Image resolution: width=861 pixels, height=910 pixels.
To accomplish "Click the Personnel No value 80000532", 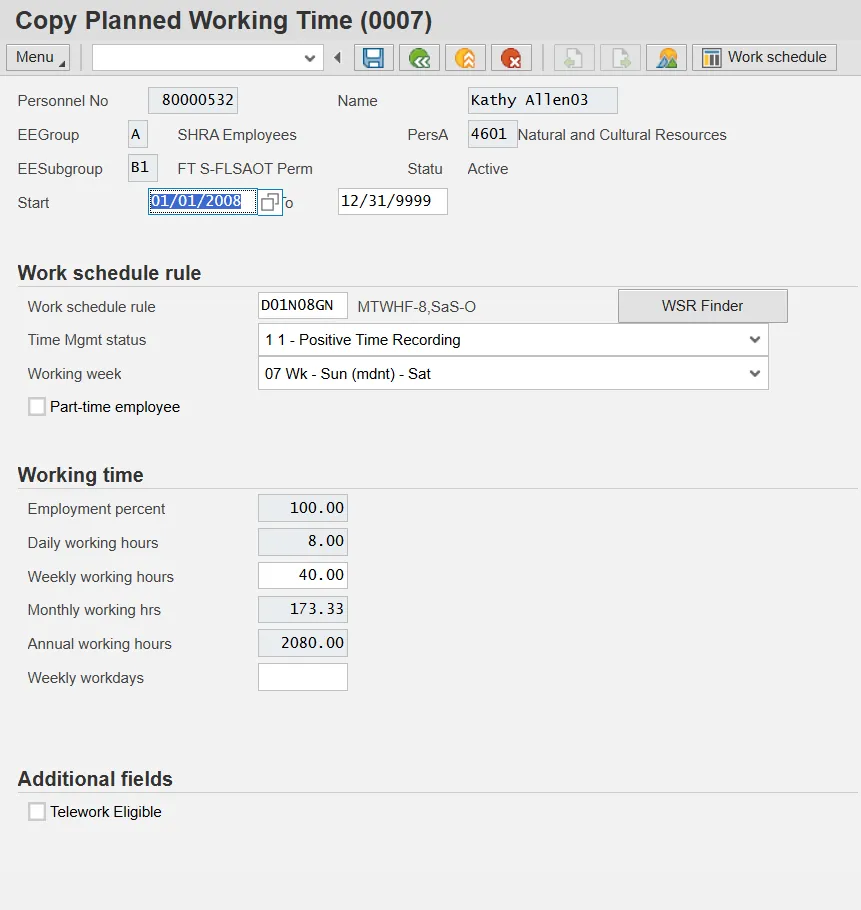I will pyautogui.click(x=193, y=100).
